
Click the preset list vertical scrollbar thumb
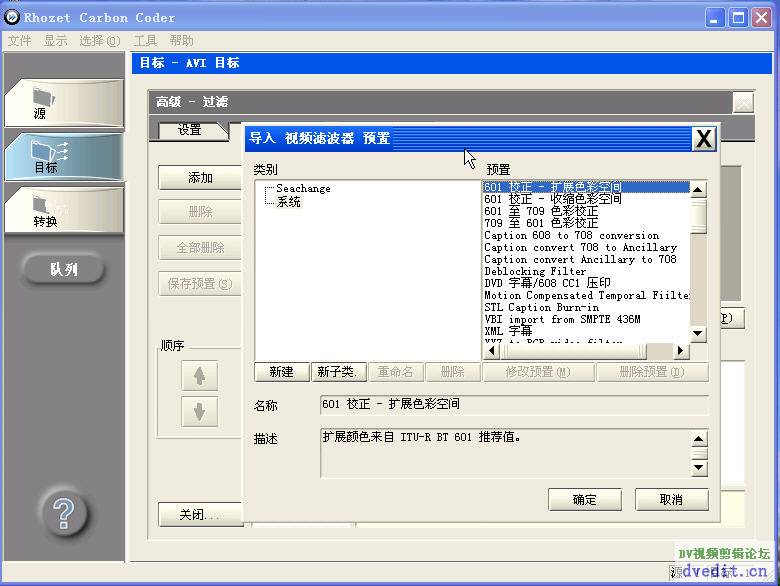[698, 215]
